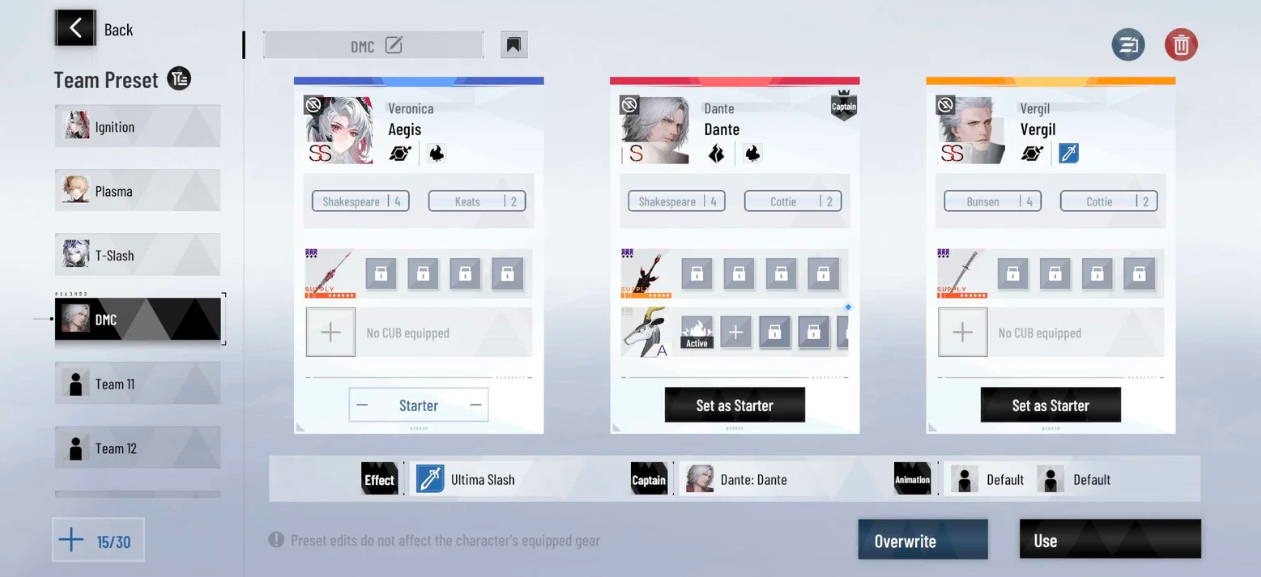Click Dante's equipped CUB icon

click(646, 333)
